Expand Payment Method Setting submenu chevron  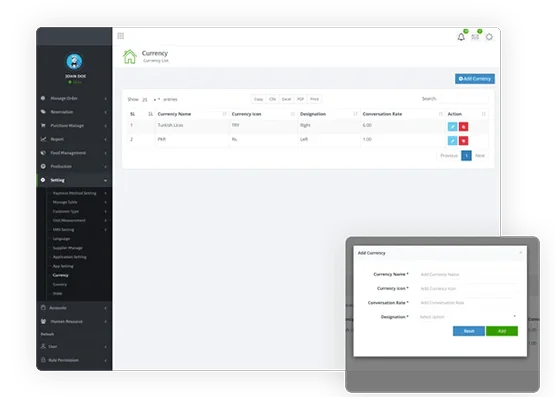tap(105, 193)
